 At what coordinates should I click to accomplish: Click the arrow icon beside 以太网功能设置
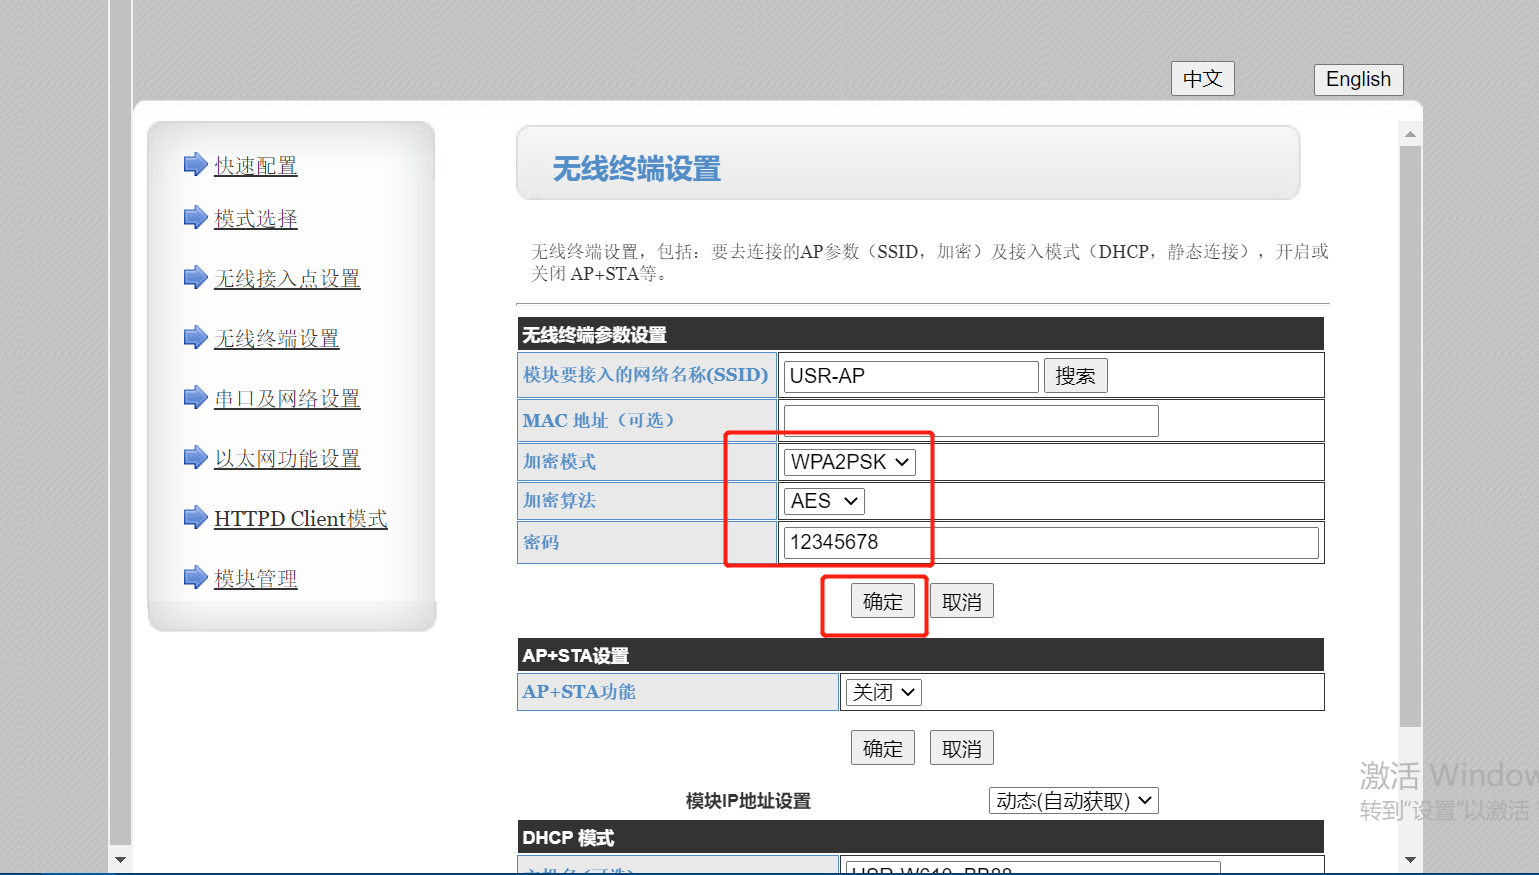coord(195,457)
